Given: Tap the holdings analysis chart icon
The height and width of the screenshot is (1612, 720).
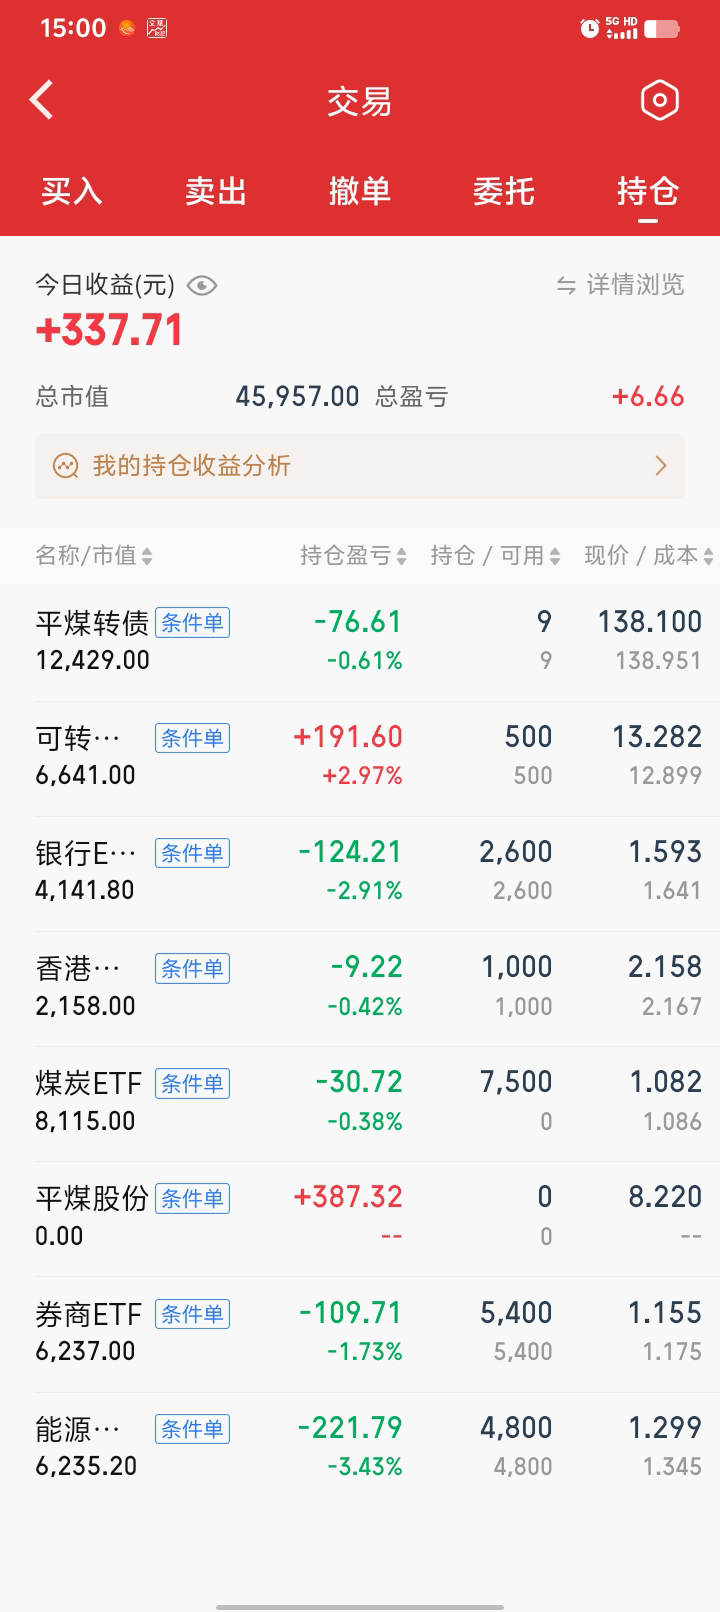Looking at the screenshot, I should click(x=66, y=466).
